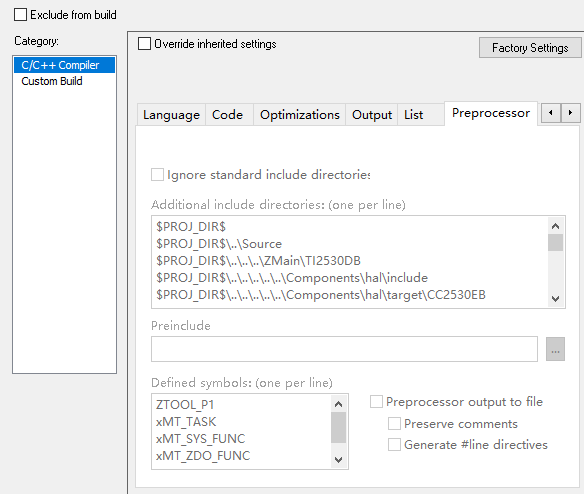Go to the Optimizations tab
584x494 pixels.
tap(300, 115)
